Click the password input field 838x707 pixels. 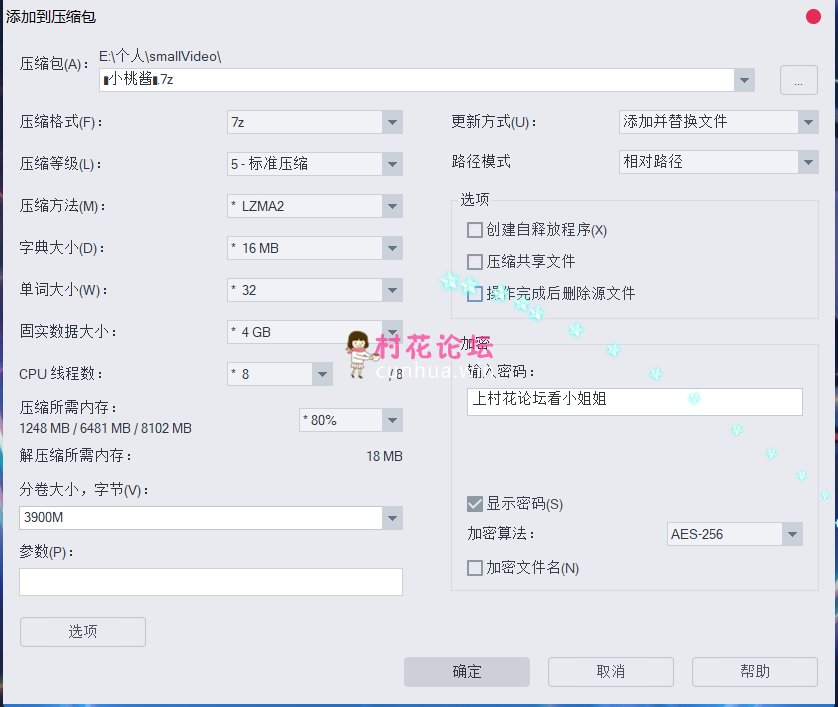click(x=634, y=401)
